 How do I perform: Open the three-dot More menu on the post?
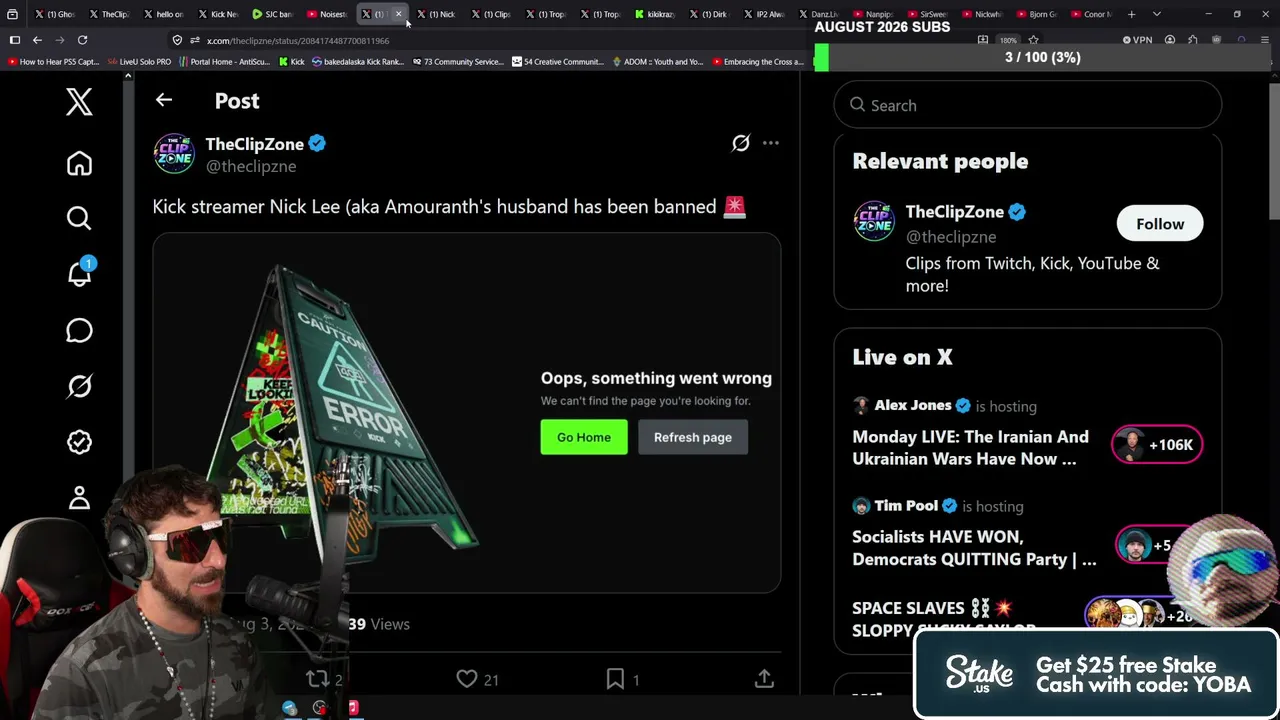coord(771,143)
